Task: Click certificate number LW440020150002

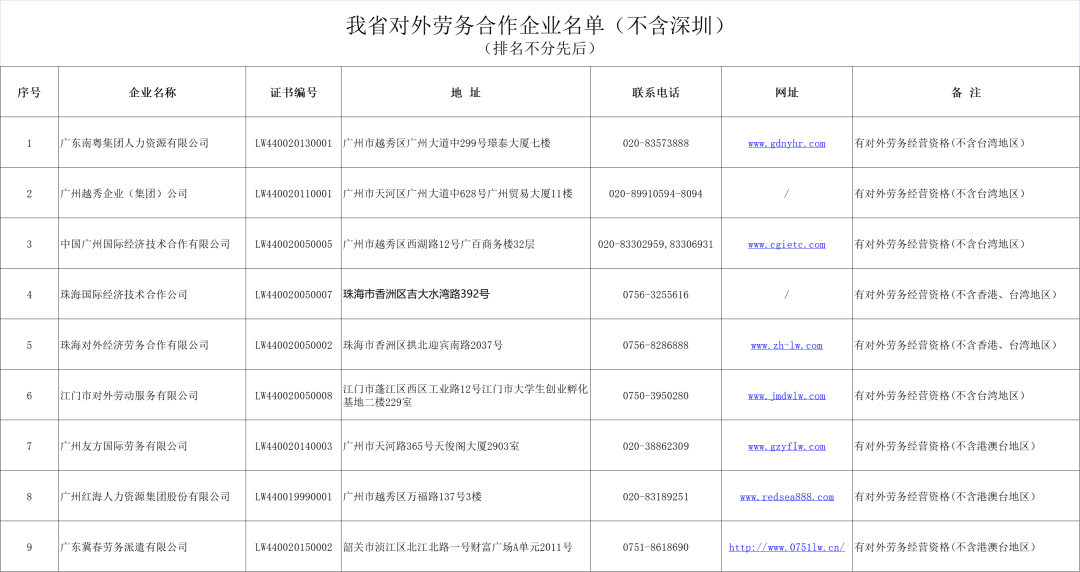Action: (x=293, y=547)
